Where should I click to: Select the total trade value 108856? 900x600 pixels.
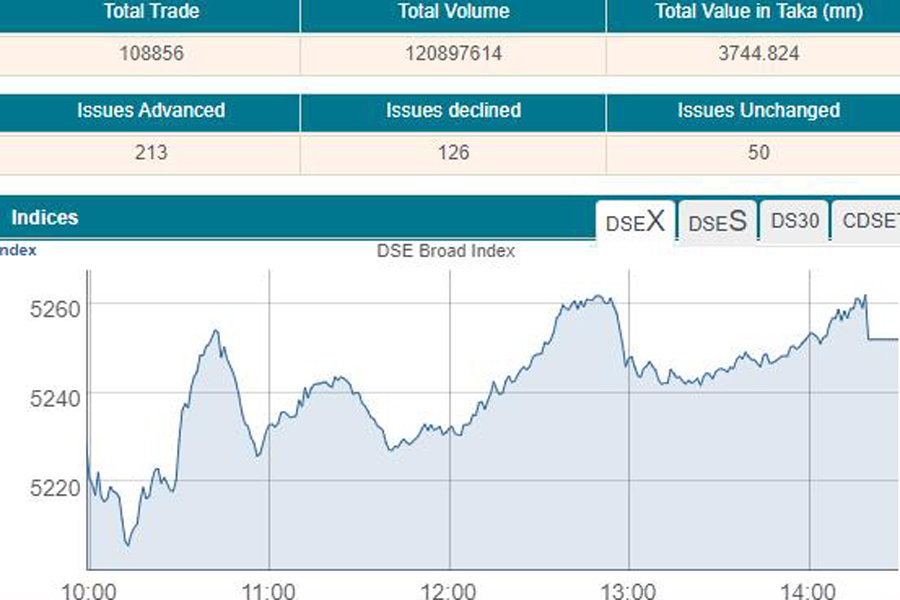150,54
